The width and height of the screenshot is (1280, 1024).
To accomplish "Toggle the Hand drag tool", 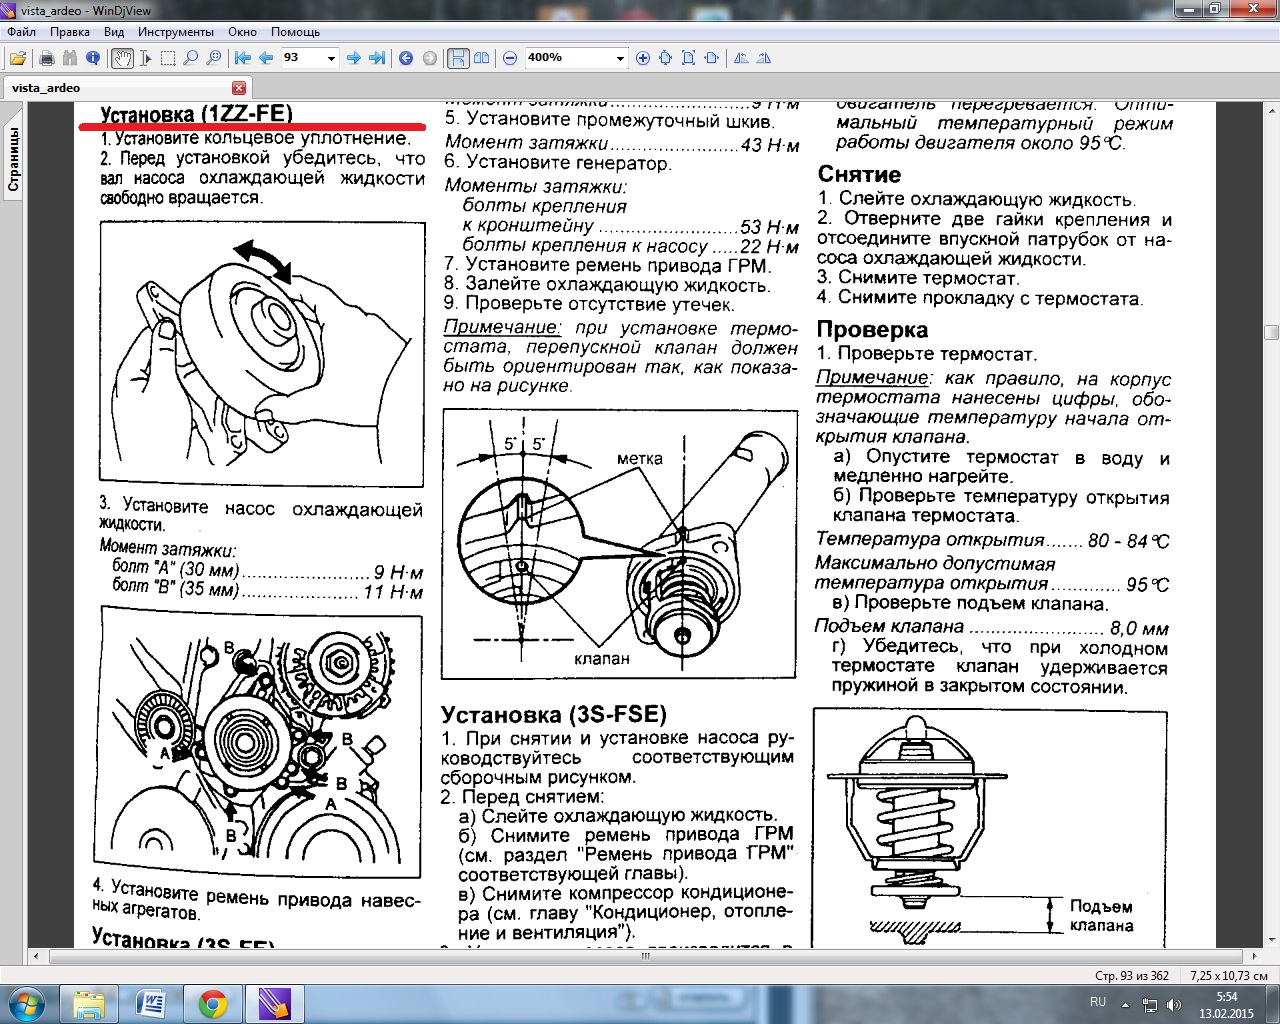I will click(x=122, y=58).
